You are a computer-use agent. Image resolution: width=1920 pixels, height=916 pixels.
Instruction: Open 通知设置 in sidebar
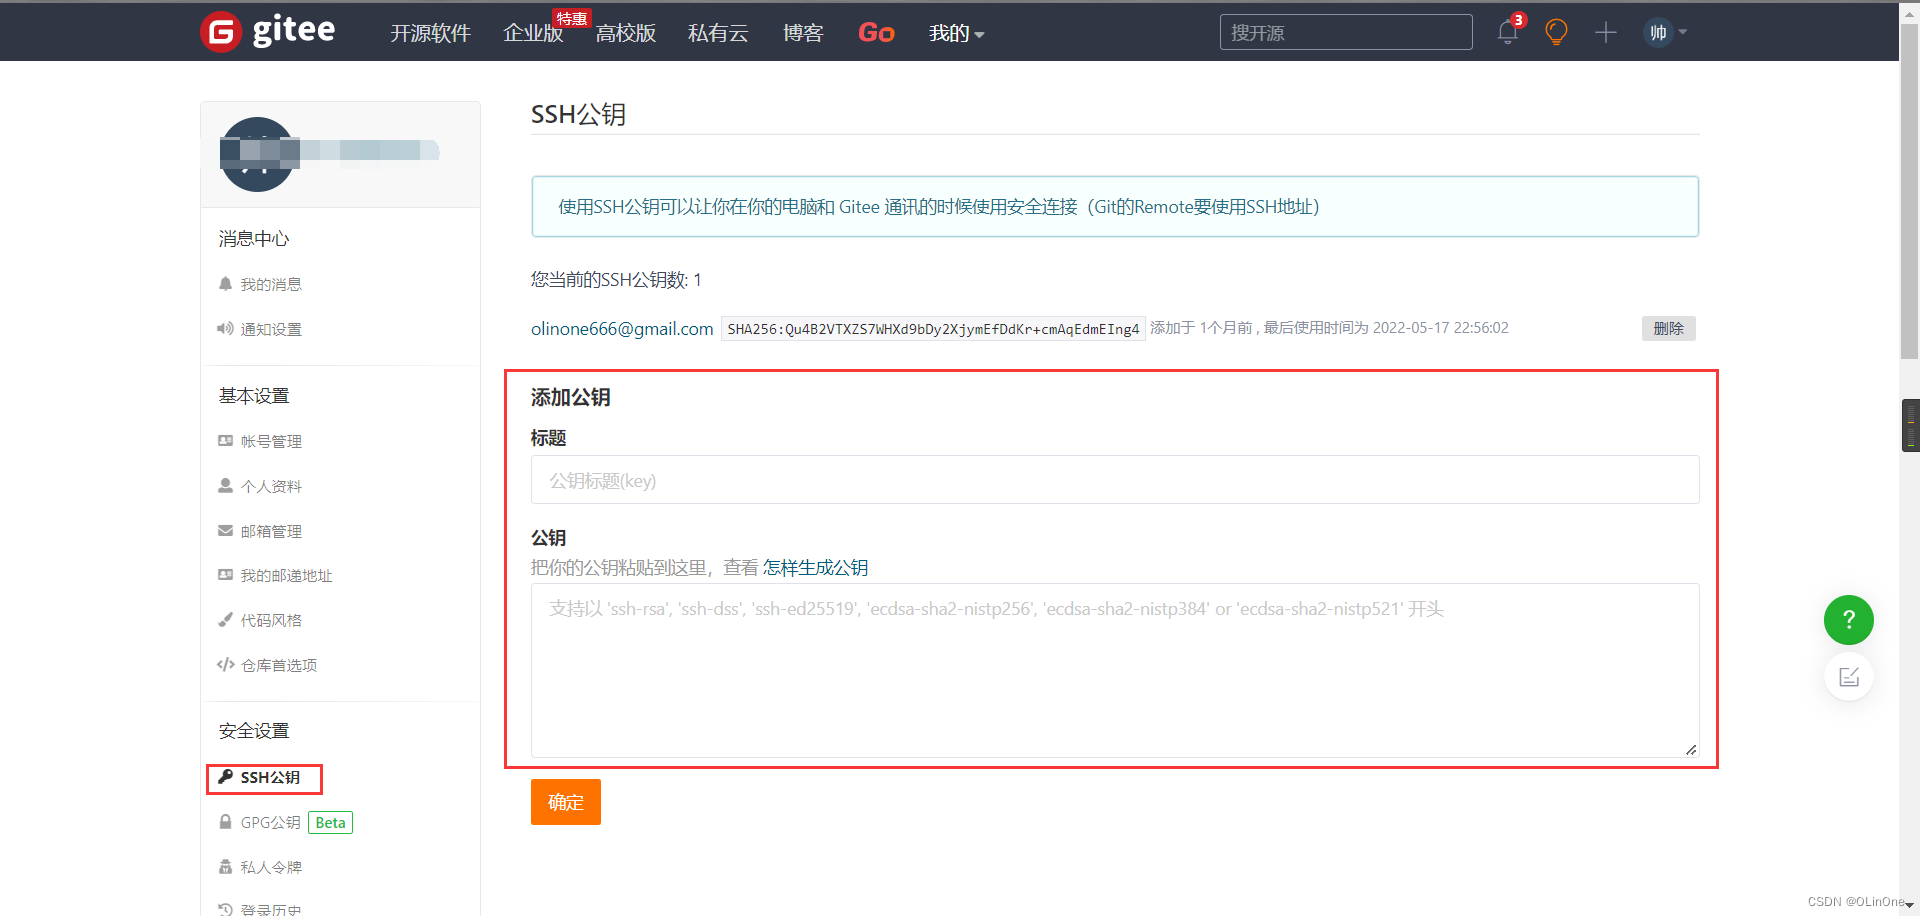coord(271,329)
